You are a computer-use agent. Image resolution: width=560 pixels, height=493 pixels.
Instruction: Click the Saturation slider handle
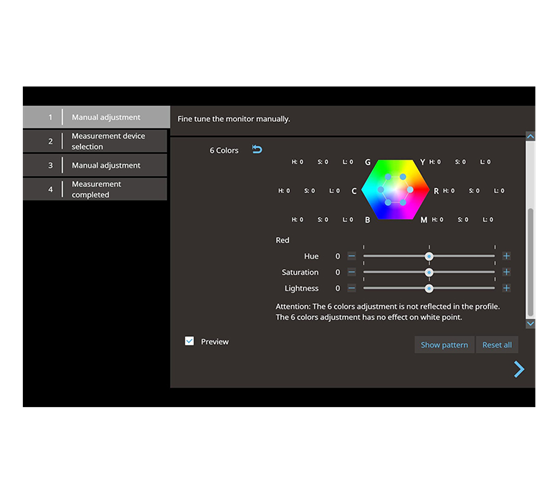429,272
